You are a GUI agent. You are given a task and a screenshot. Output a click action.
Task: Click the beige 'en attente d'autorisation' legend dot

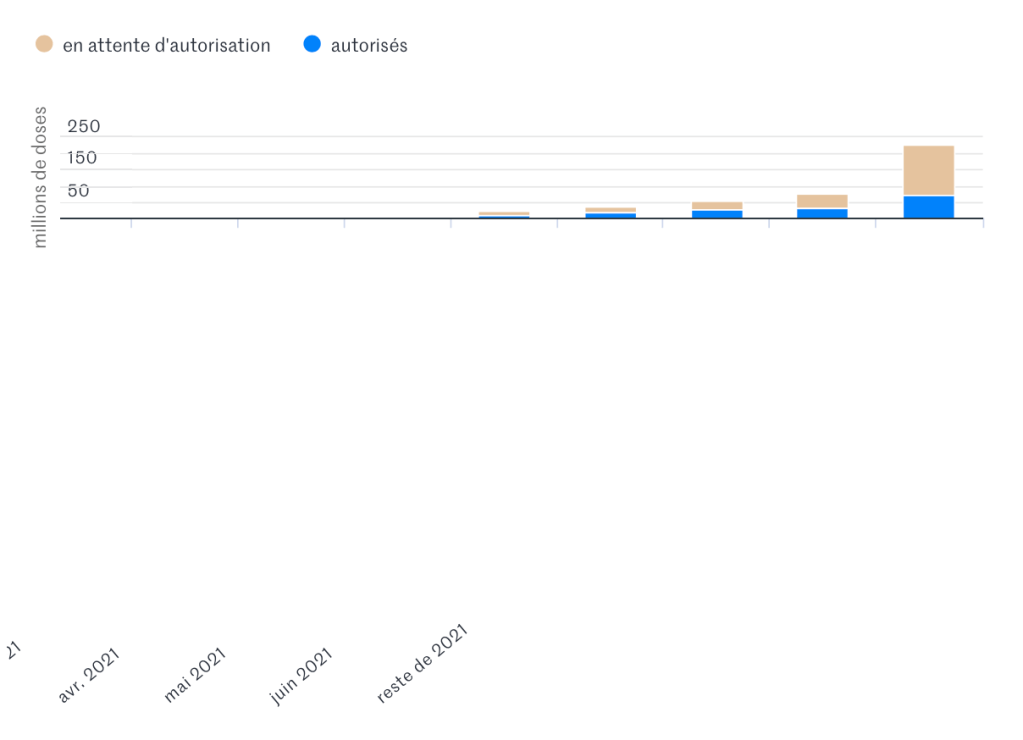pos(44,44)
